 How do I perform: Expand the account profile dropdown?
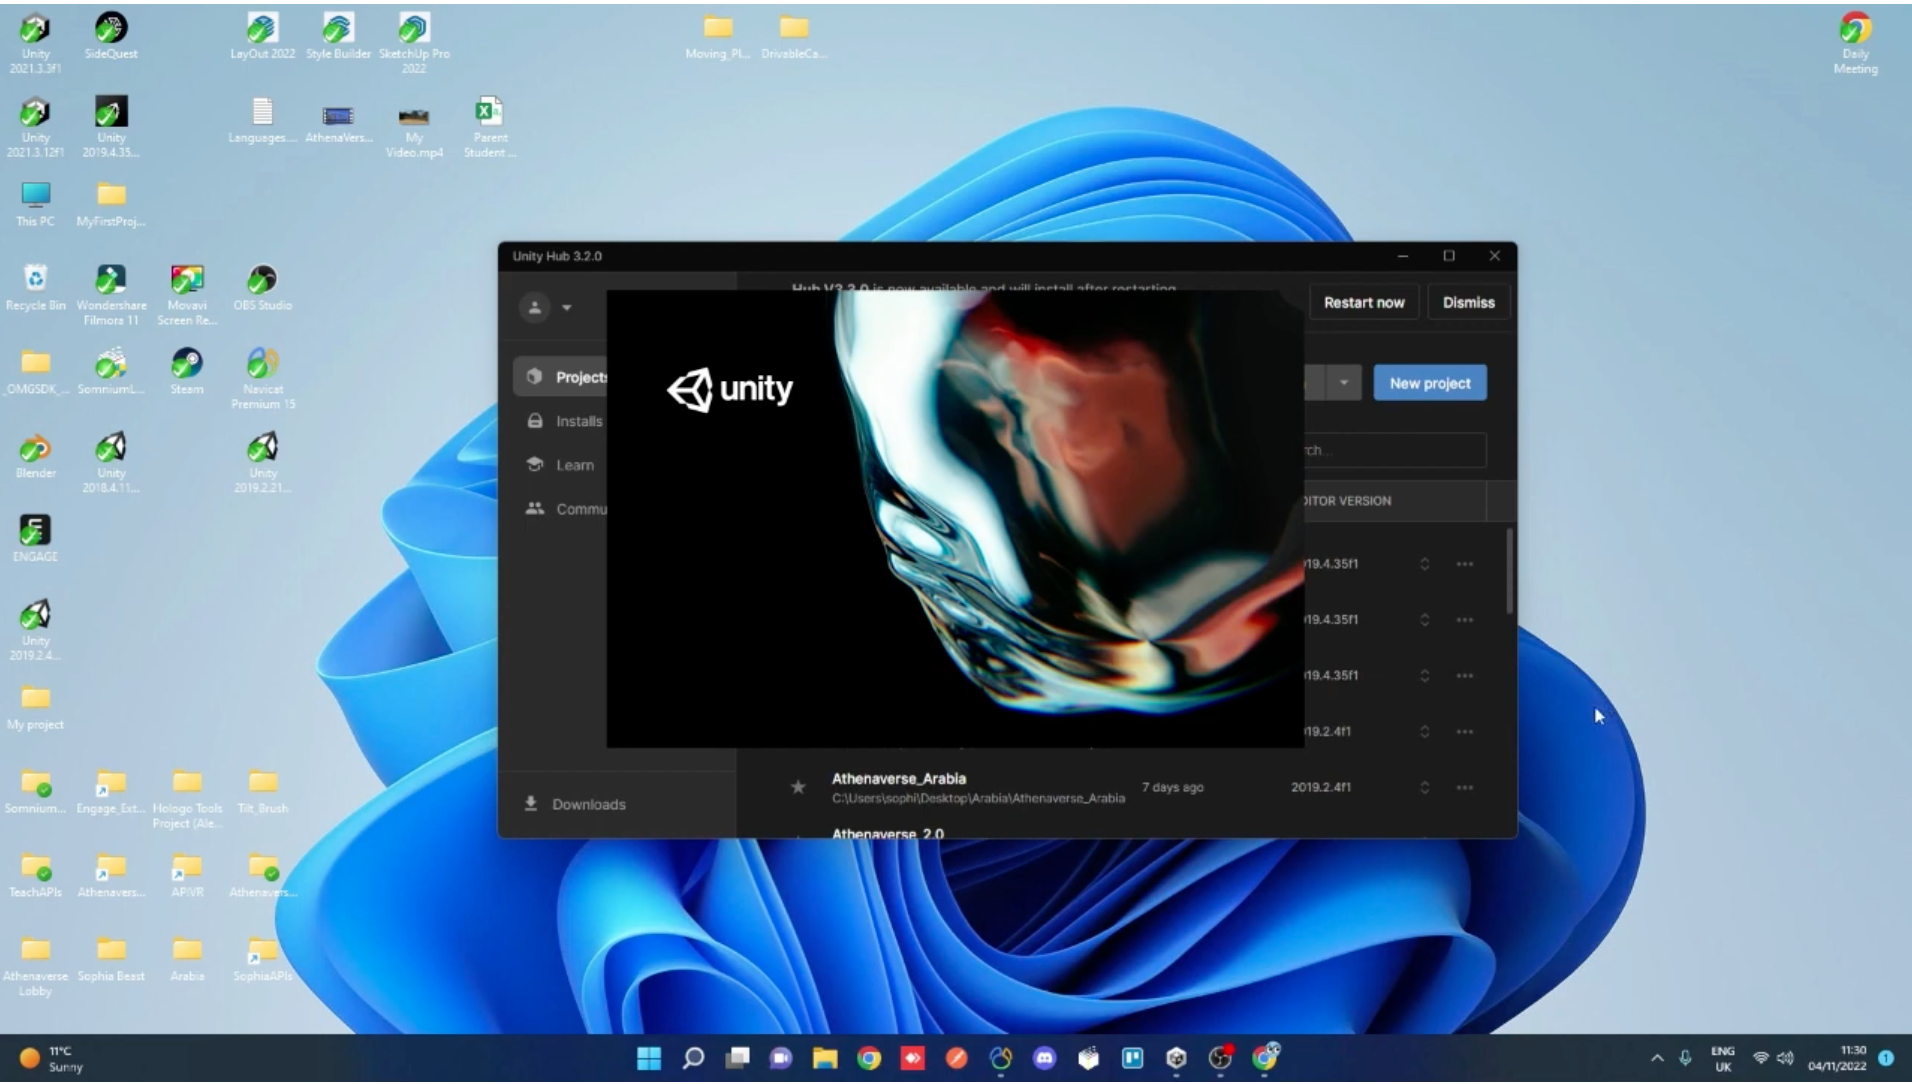click(547, 307)
